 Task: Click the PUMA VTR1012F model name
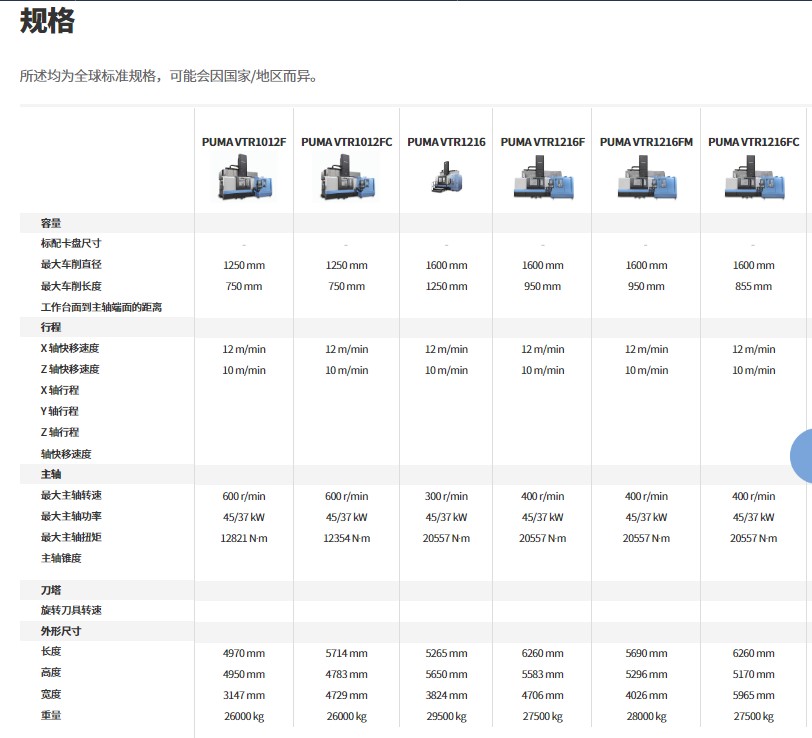(244, 142)
